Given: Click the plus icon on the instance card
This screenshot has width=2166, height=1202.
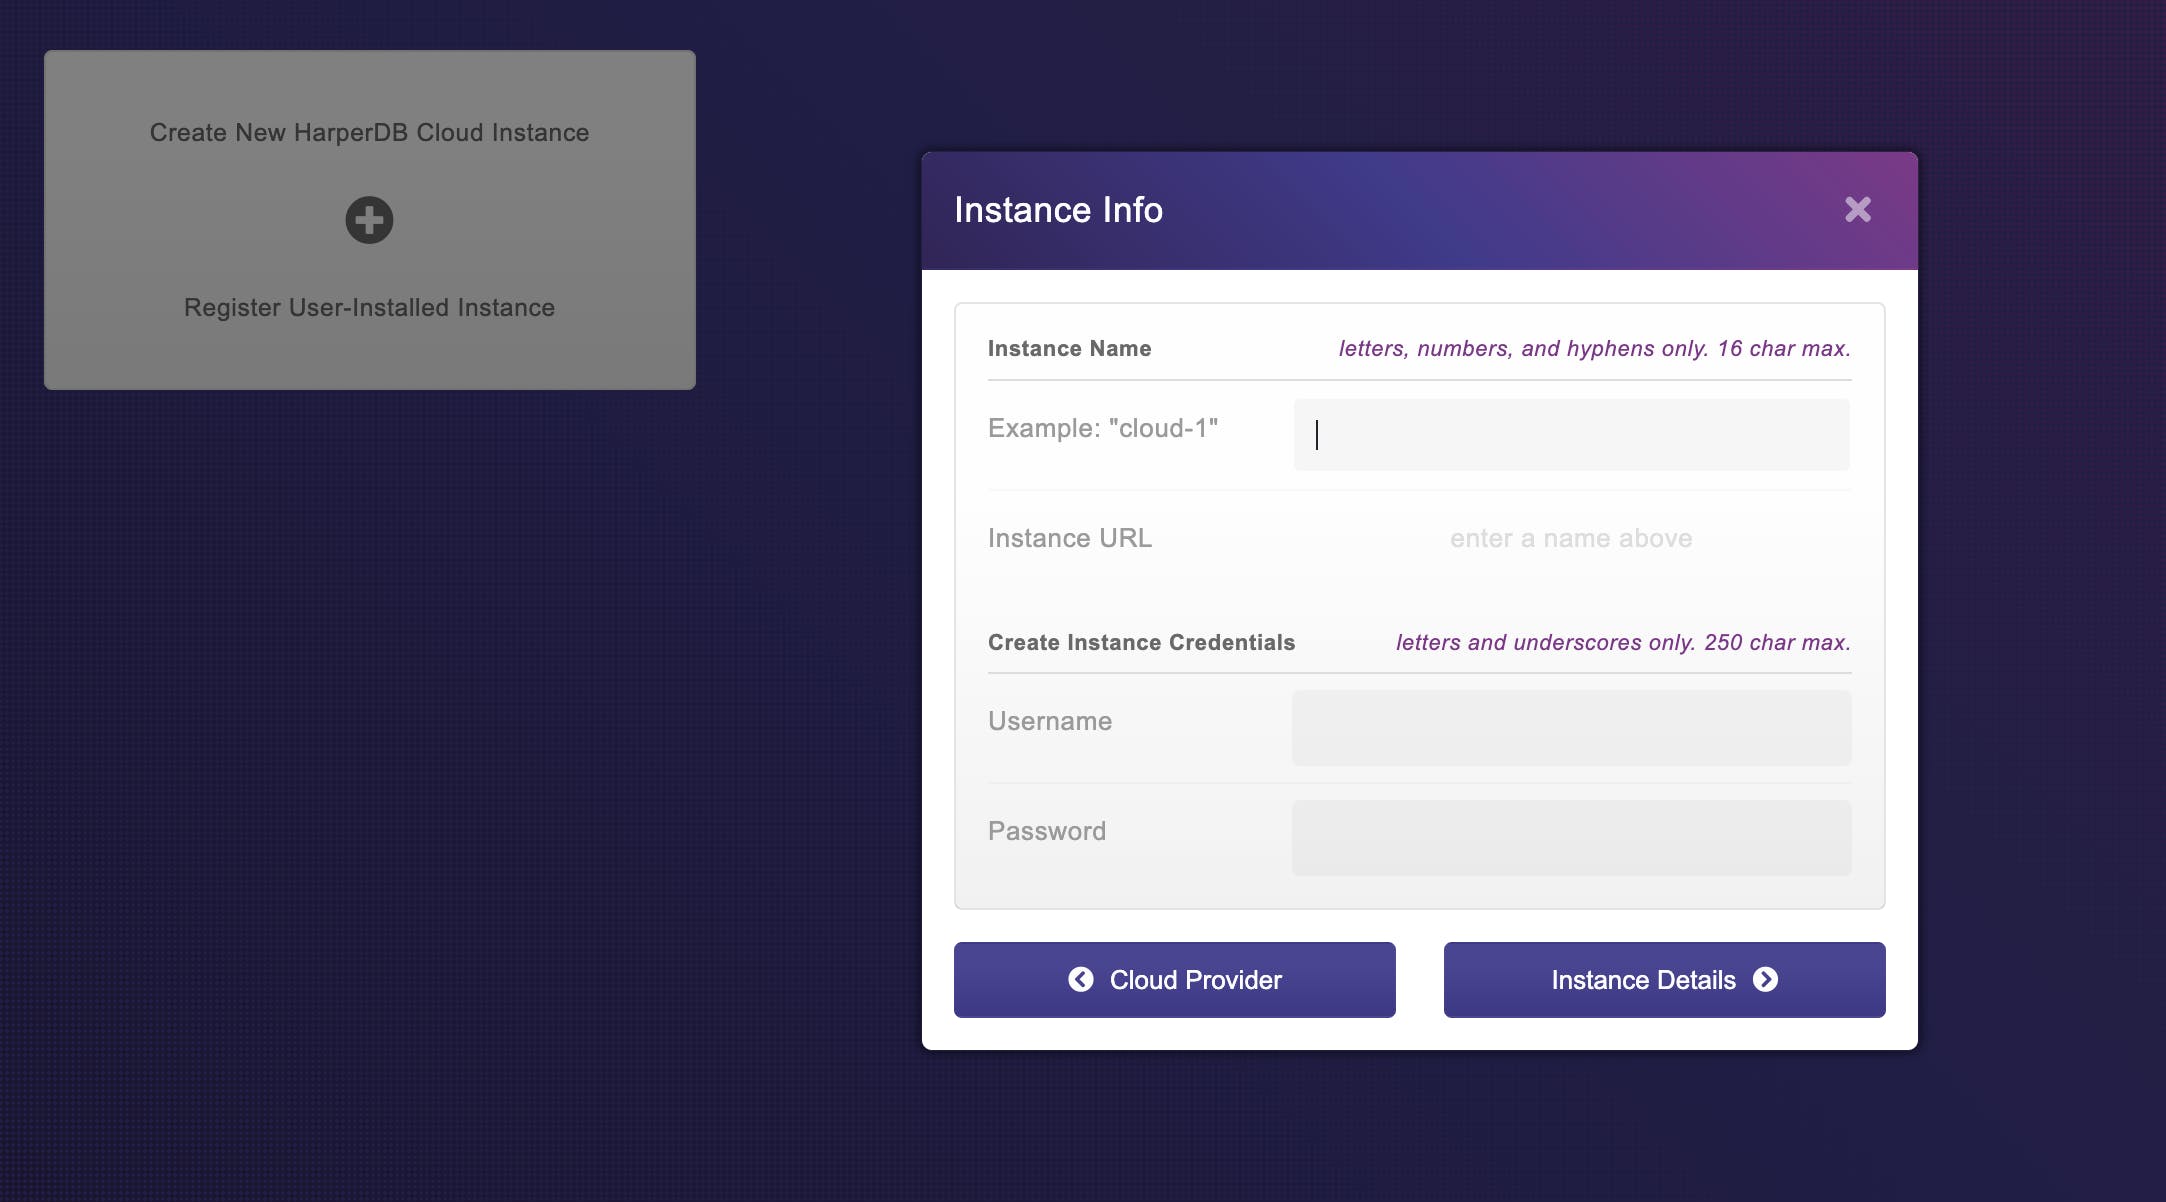Looking at the screenshot, I should coord(369,220).
